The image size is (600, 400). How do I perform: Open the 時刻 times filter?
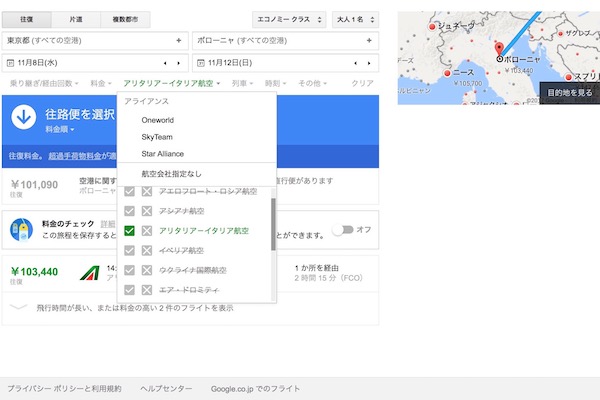click(x=275, y=83)
